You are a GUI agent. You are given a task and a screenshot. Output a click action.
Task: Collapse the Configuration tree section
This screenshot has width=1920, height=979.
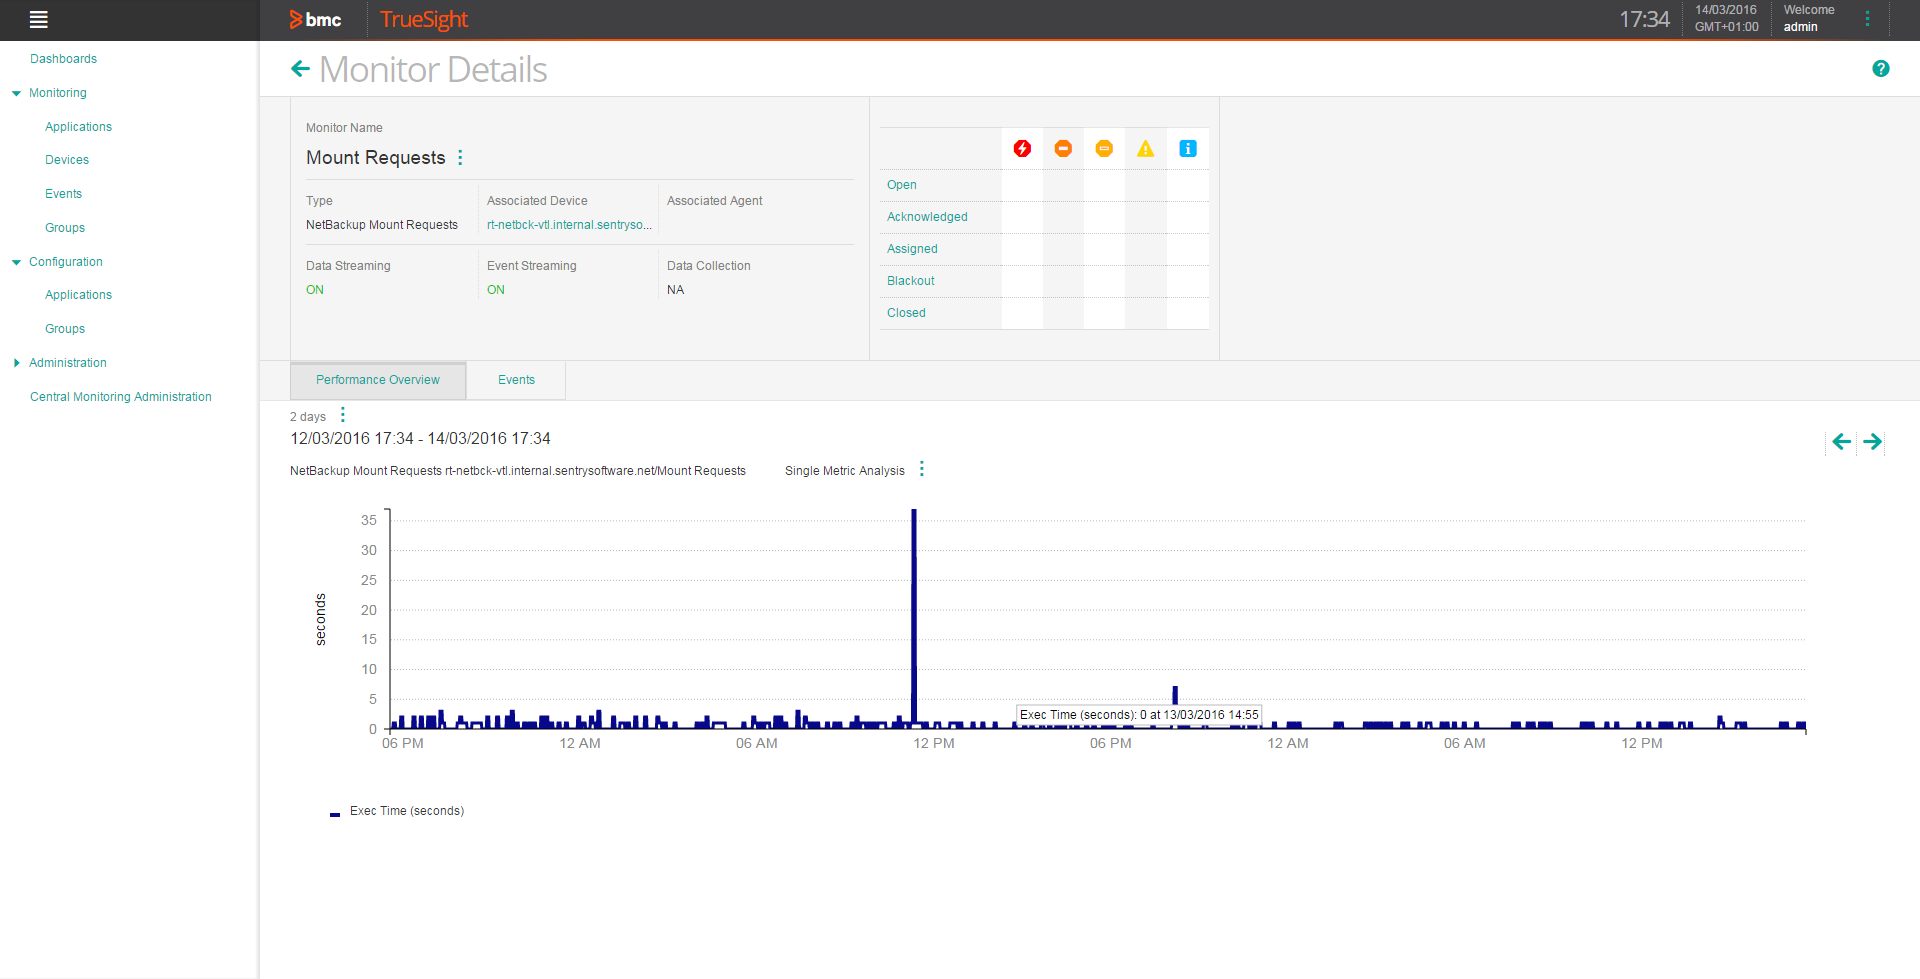point(16,262)
